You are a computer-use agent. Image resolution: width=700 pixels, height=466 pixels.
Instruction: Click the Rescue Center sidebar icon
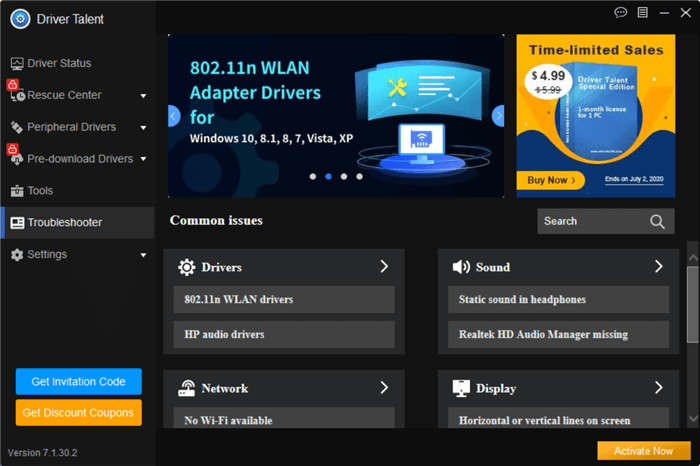[18, 96]
